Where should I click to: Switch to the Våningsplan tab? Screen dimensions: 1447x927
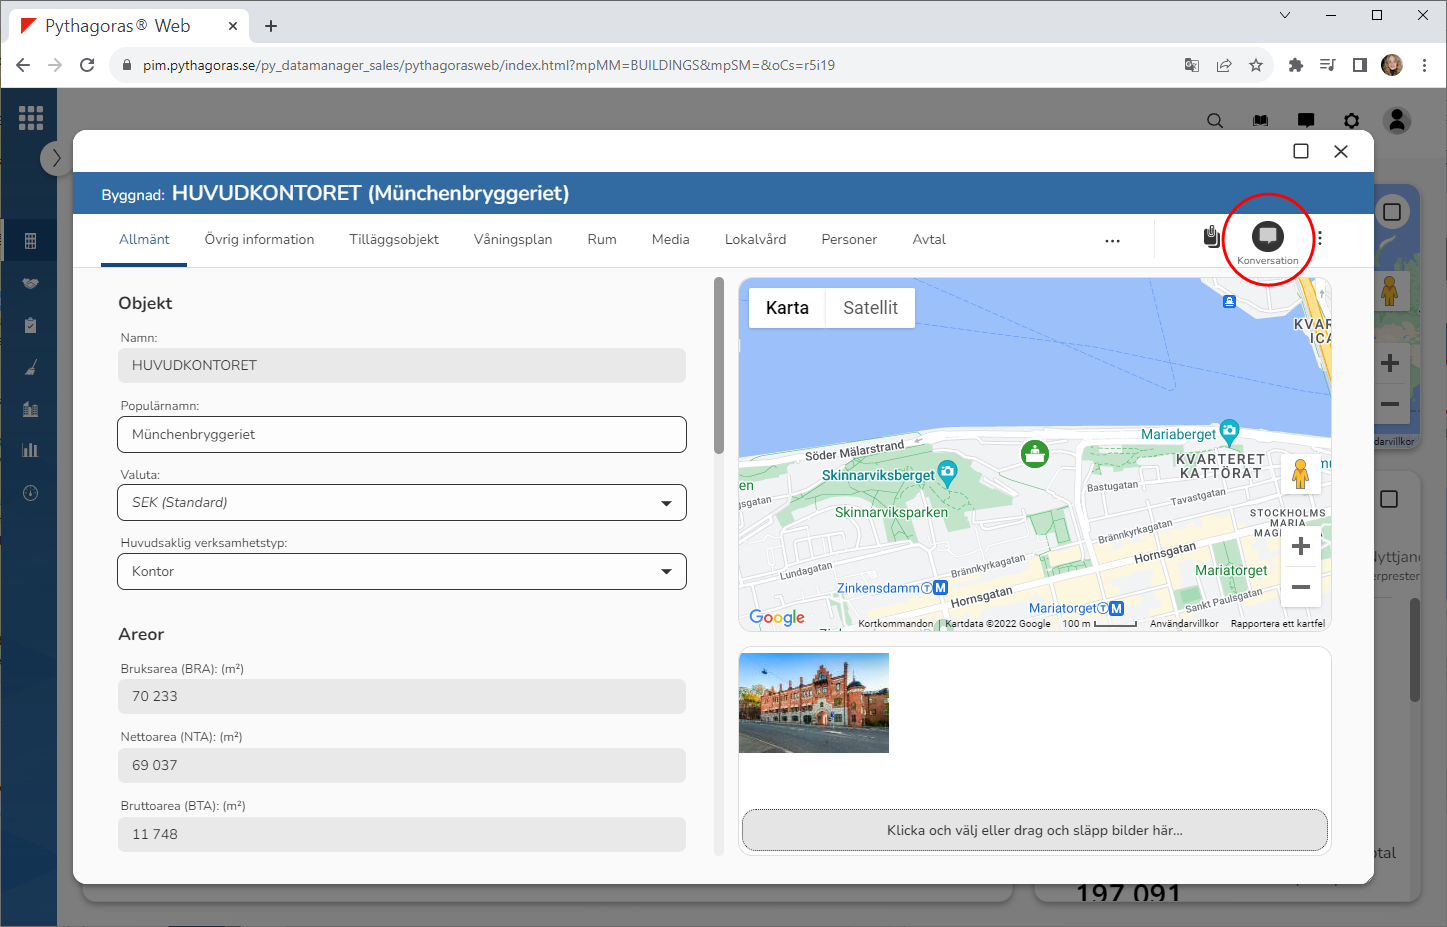512,240
